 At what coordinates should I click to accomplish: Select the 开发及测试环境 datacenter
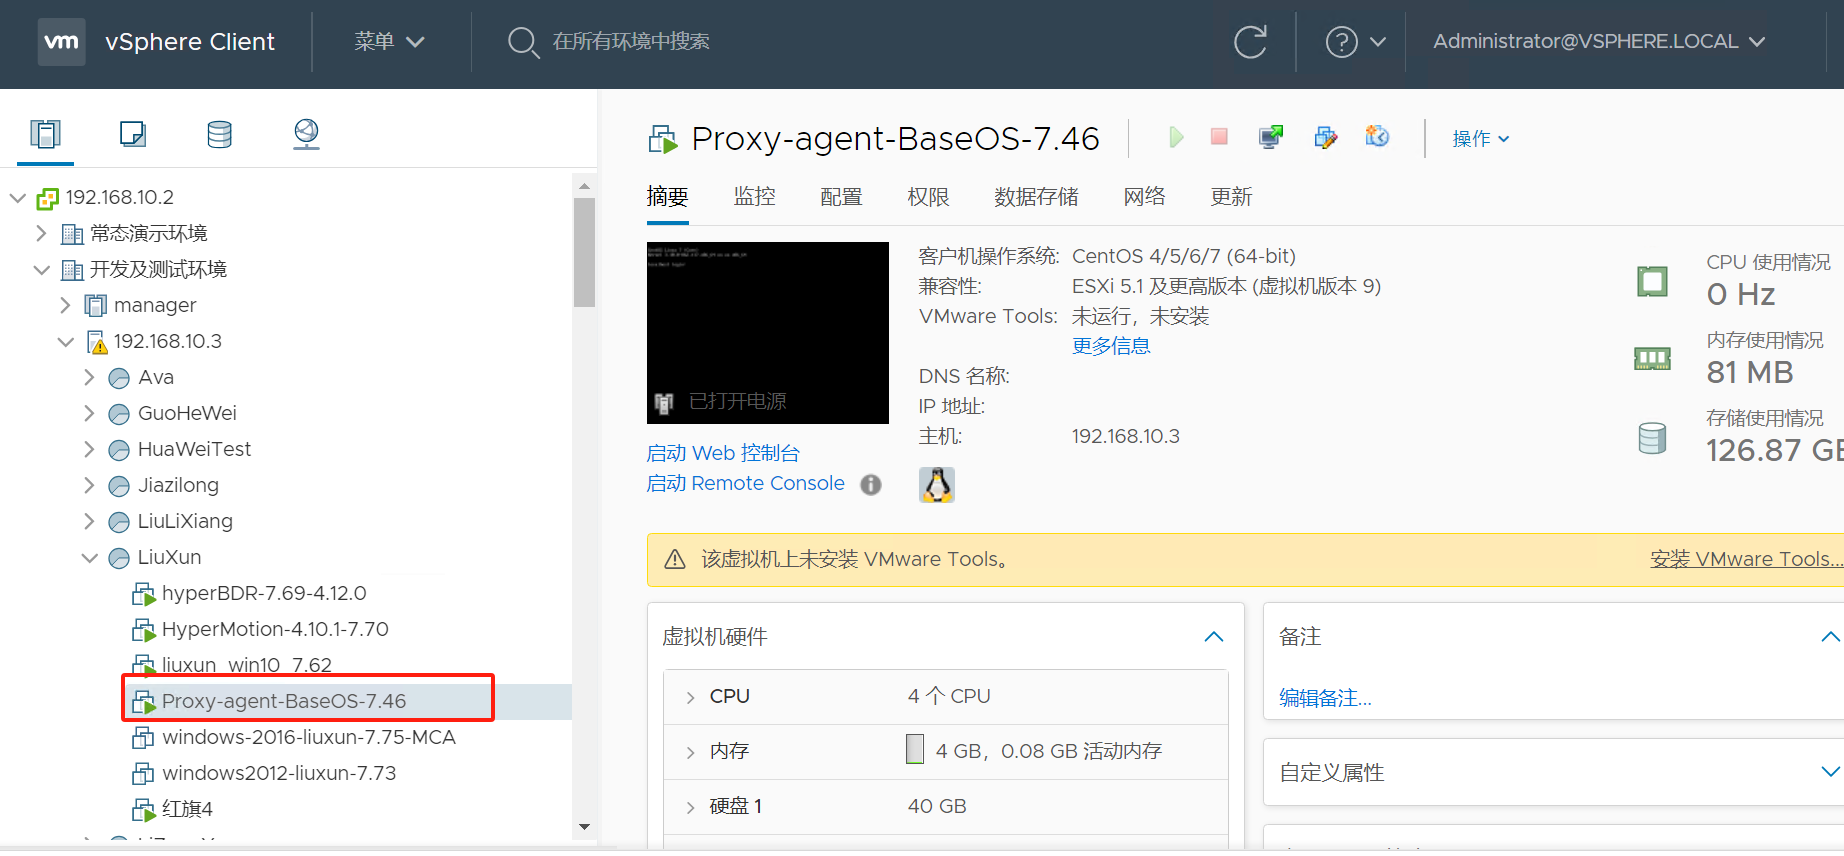[x=158, y=269]
